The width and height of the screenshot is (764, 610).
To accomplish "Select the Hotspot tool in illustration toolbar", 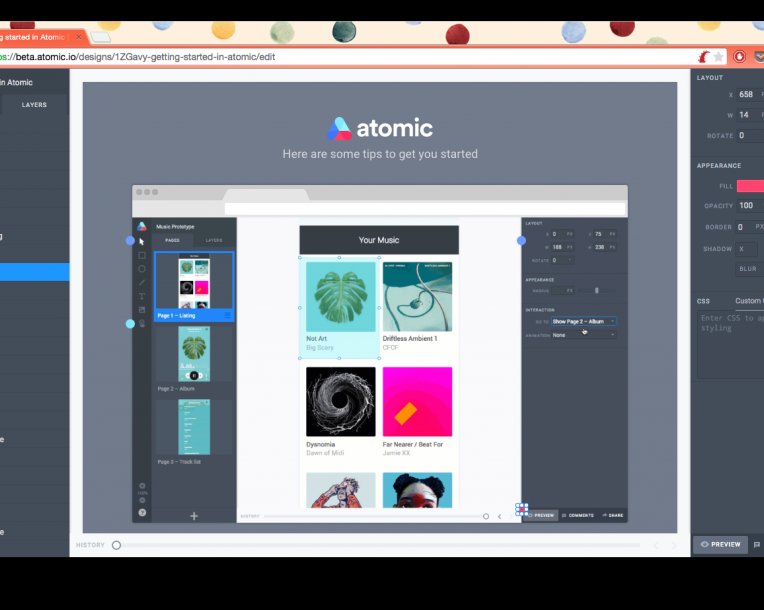I will (142, 324).
